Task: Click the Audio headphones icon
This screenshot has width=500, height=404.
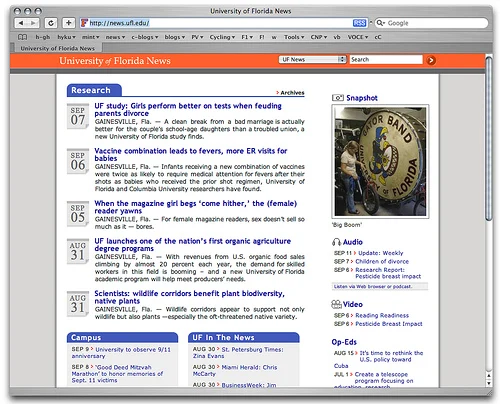Action: pos(336,242)
